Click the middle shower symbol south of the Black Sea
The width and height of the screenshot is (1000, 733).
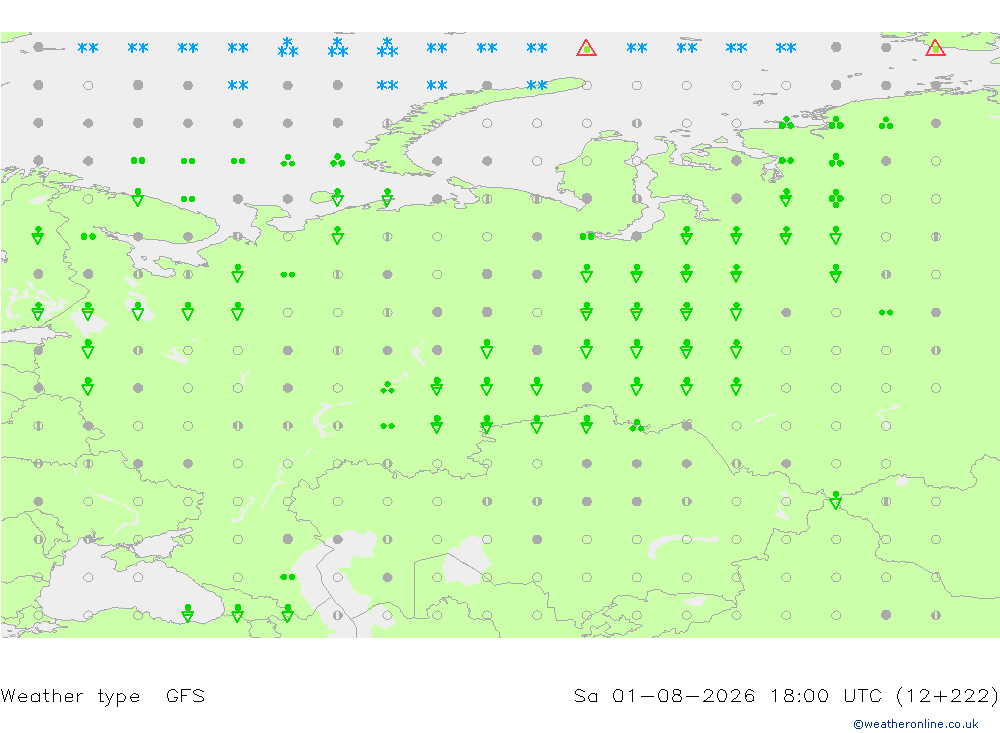click(x=238, y=614)
